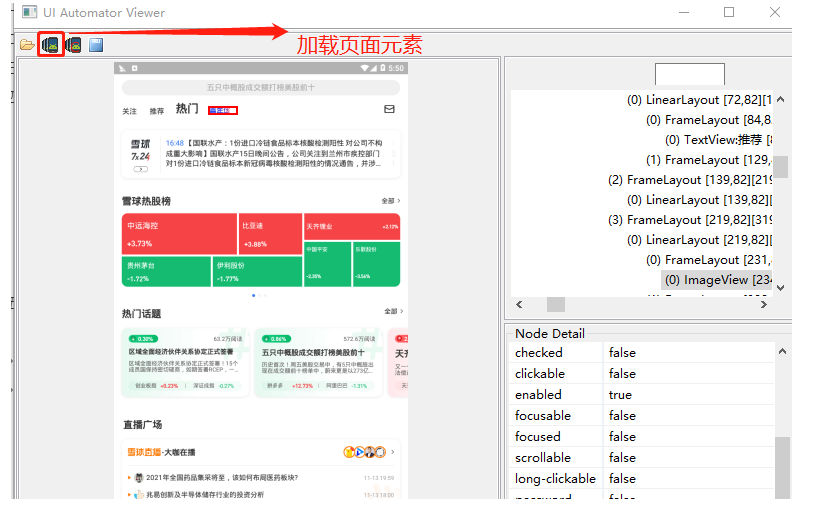The width and height of the screenshot is (830, 510).
Task: Click the mail envelope icon in the phone preview
Action: pyautogui.click(x=389, y=109)
